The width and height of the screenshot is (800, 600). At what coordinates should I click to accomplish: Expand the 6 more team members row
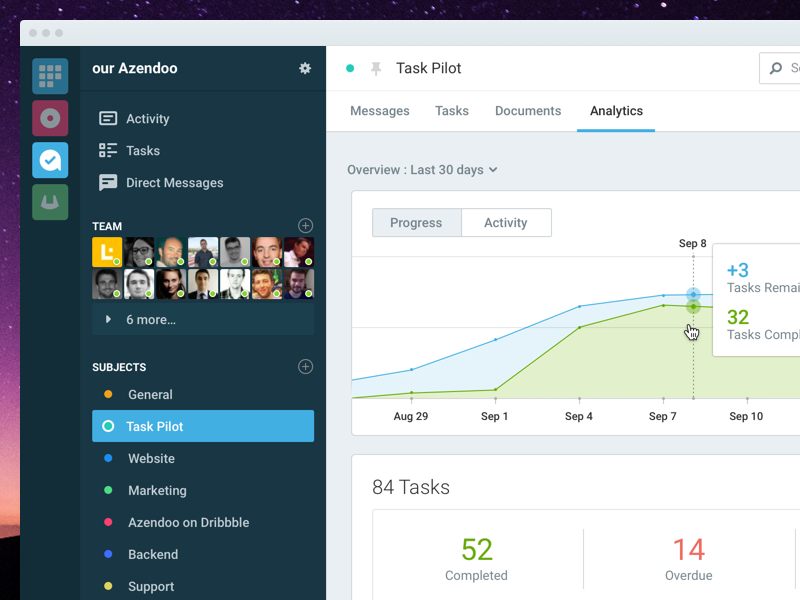203,319
